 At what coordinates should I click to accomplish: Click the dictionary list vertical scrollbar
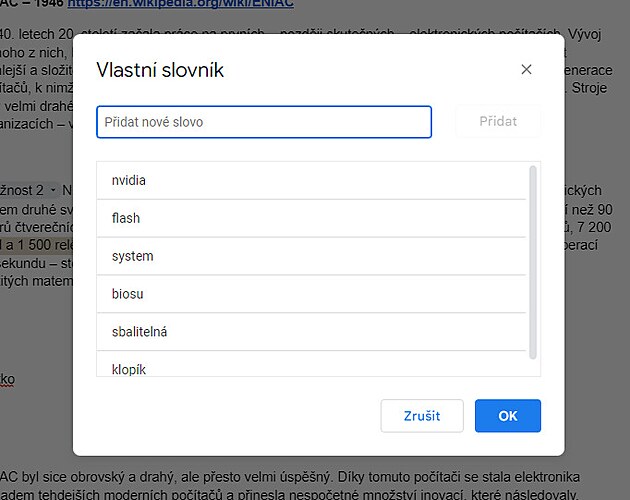tap(533, 262)
